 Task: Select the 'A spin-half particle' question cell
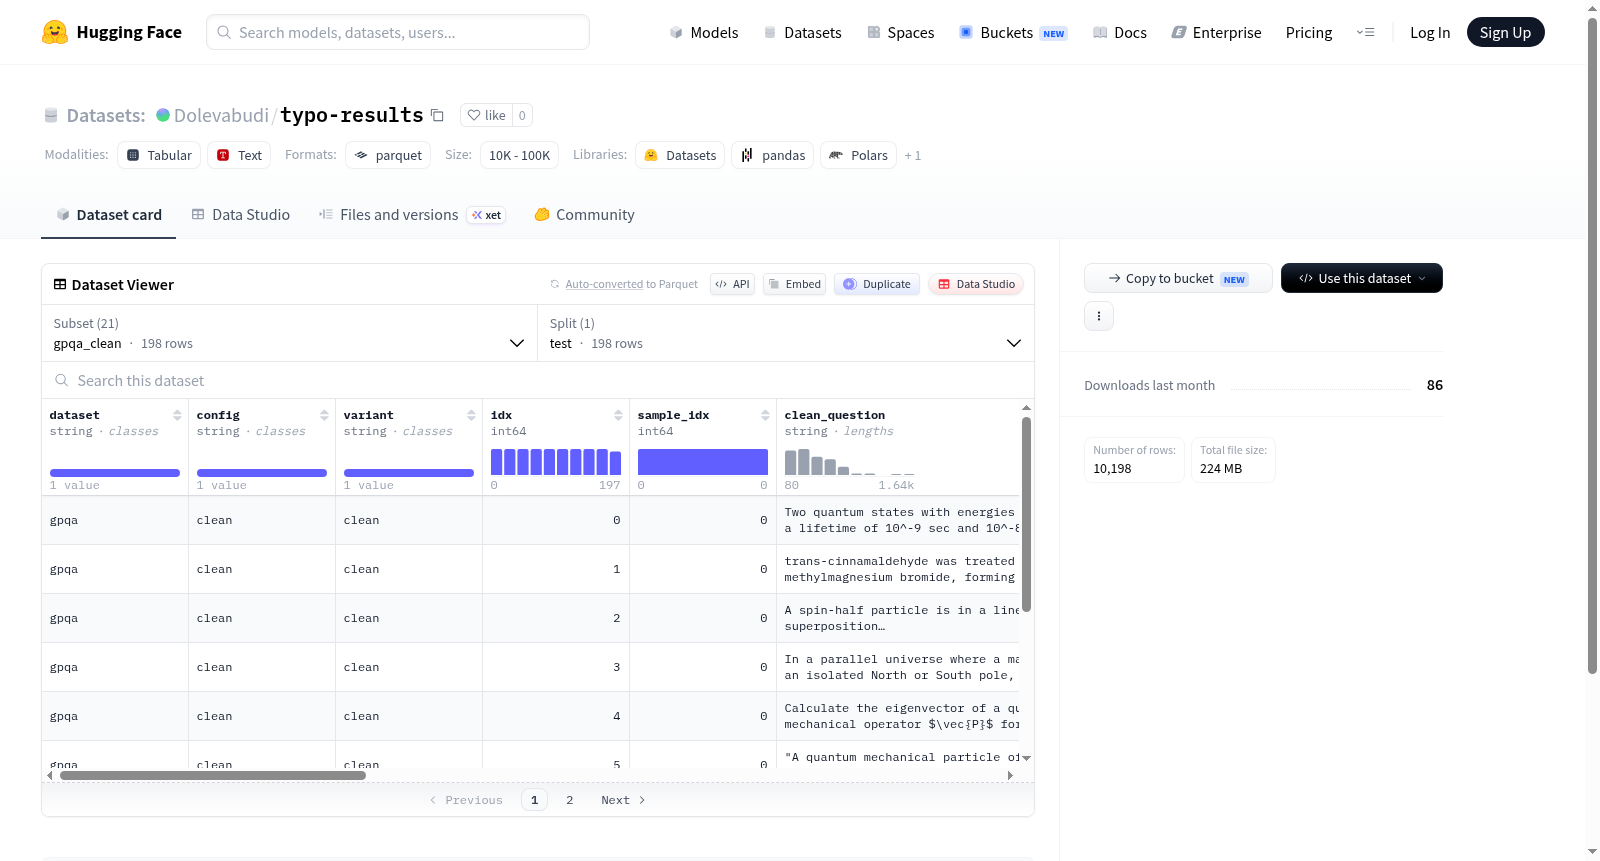pos(900,618)
